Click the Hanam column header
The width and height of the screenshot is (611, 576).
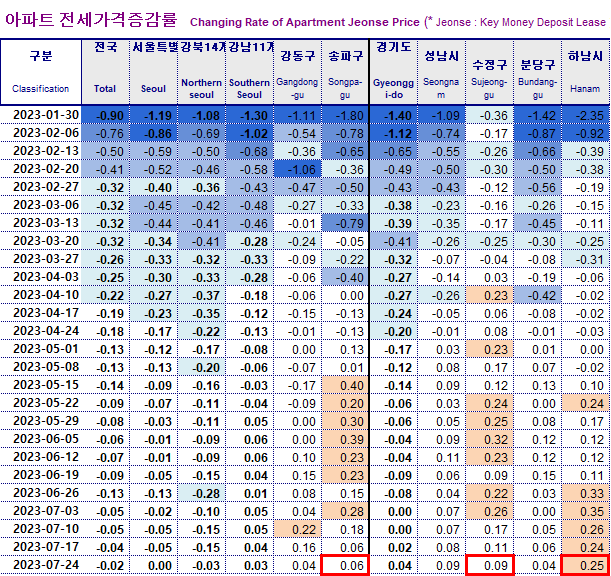point(586,72)
